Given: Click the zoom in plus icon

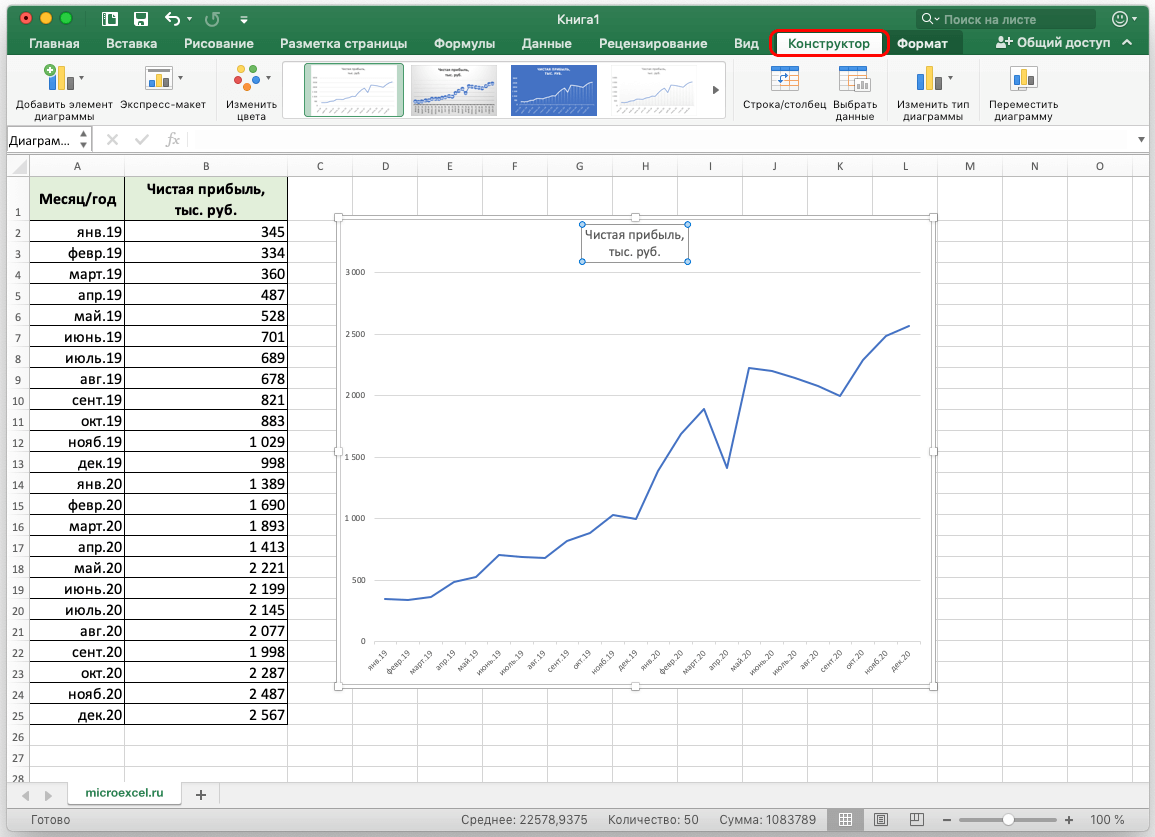Looking at the screenshot, I should (x=1069, y=819).
